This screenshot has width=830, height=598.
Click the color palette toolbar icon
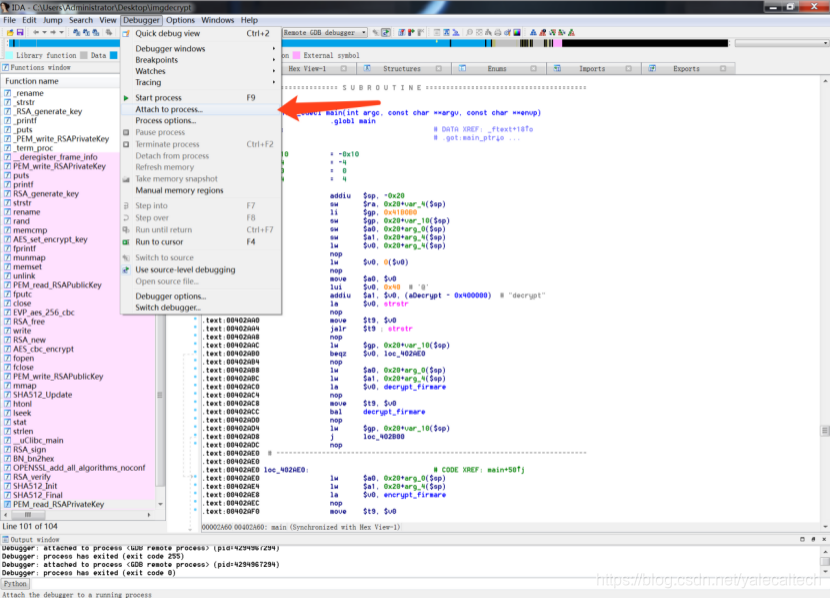tap(517, 33)
